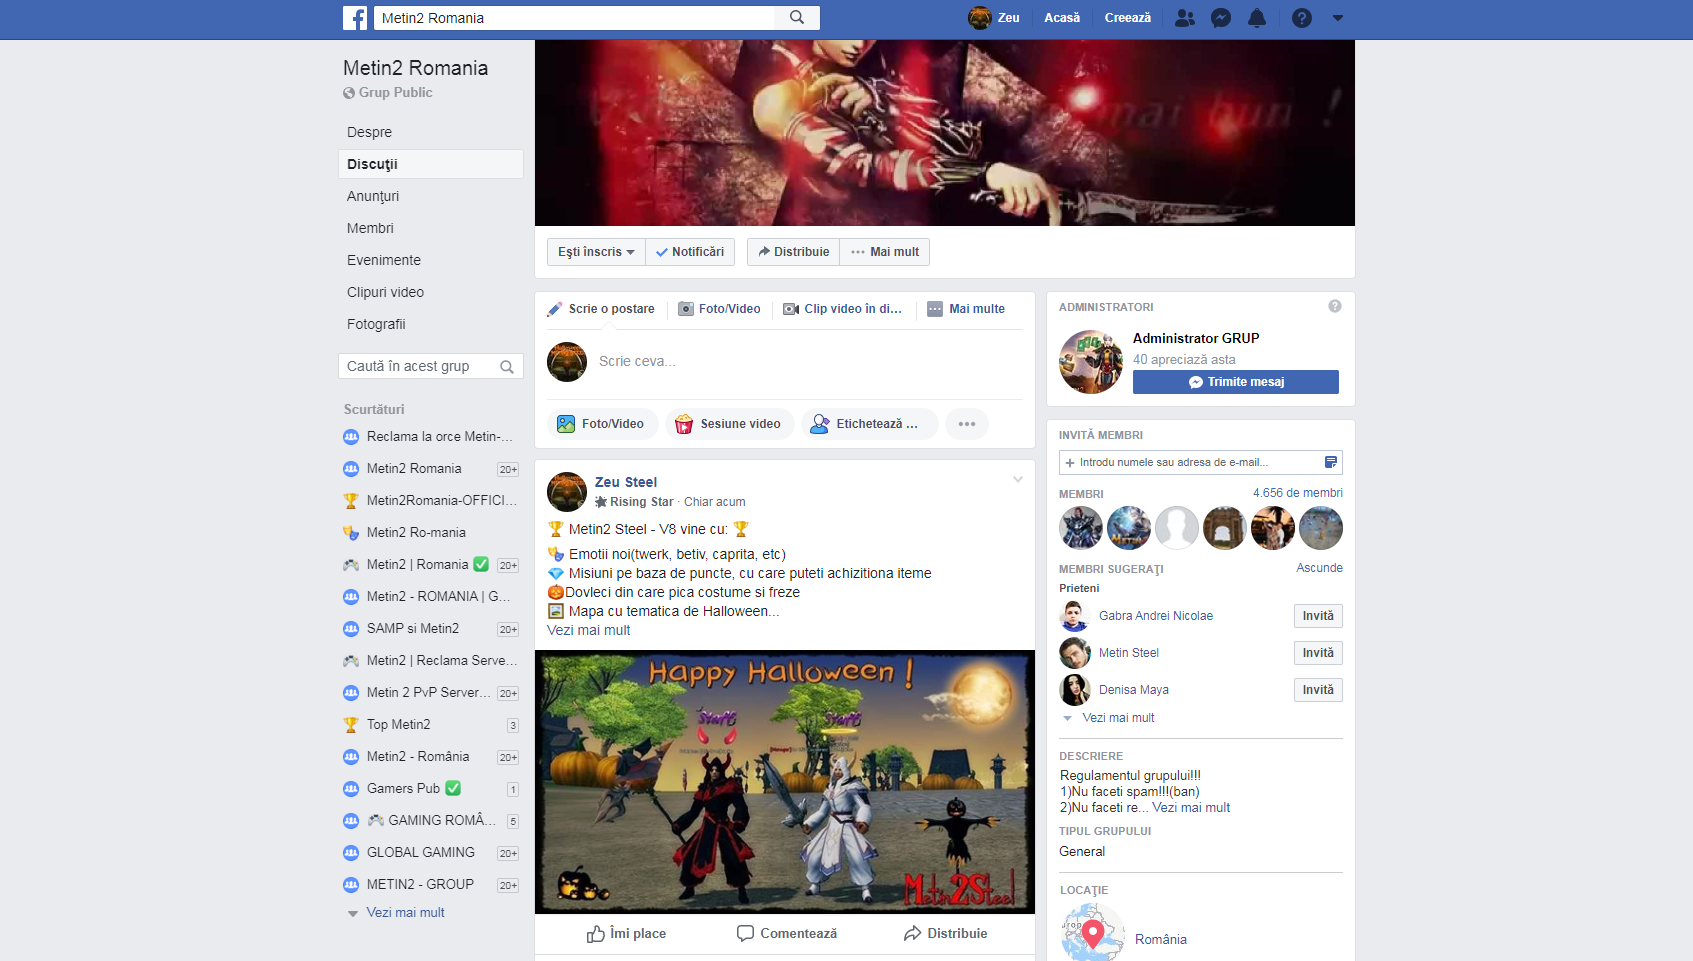The width and height of the screenshot is (1693, 961).
Task: Open the Friend requests icon
Action: tap(1185, 18)
